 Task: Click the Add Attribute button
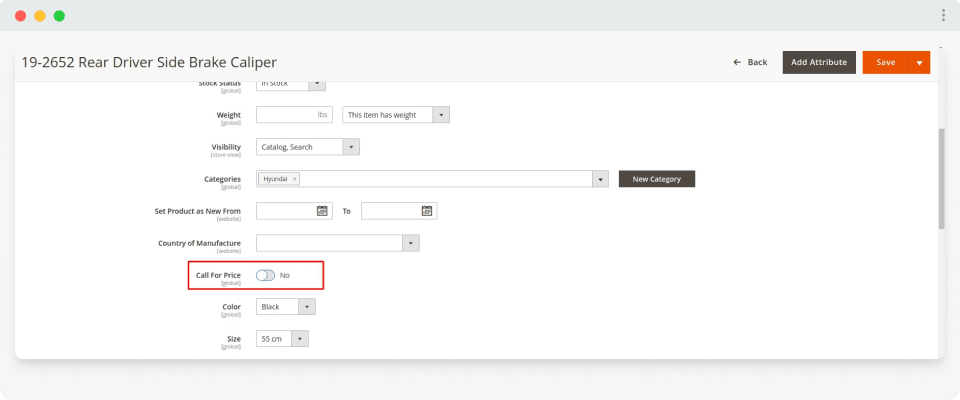[818, 62]
